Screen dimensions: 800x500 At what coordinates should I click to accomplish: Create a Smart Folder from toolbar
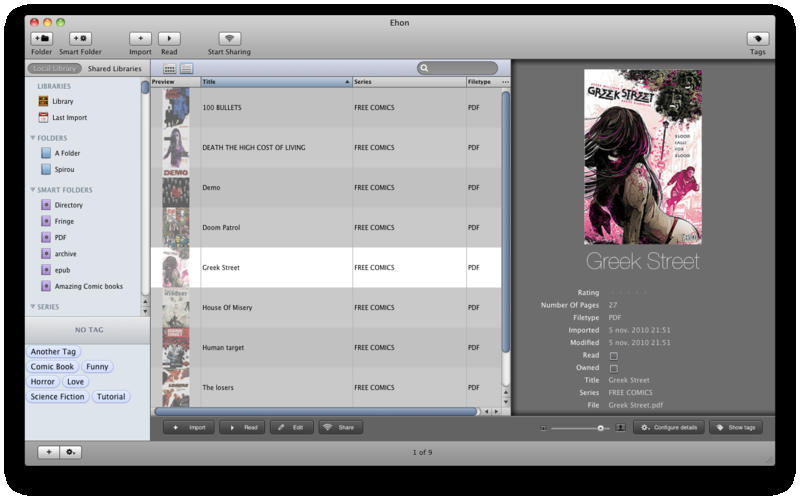(80, 39)
